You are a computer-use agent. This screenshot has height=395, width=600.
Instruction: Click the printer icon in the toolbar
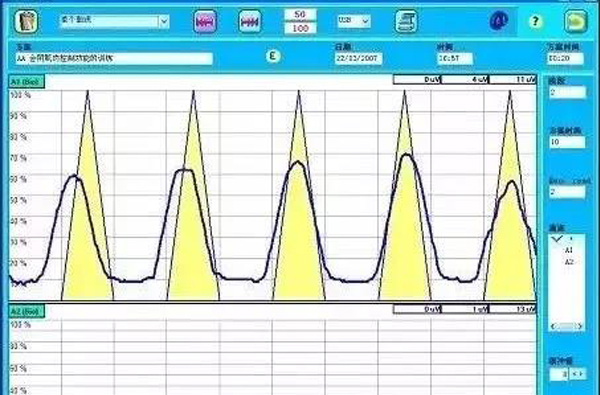pyautogui.click(x=406, y=21)
